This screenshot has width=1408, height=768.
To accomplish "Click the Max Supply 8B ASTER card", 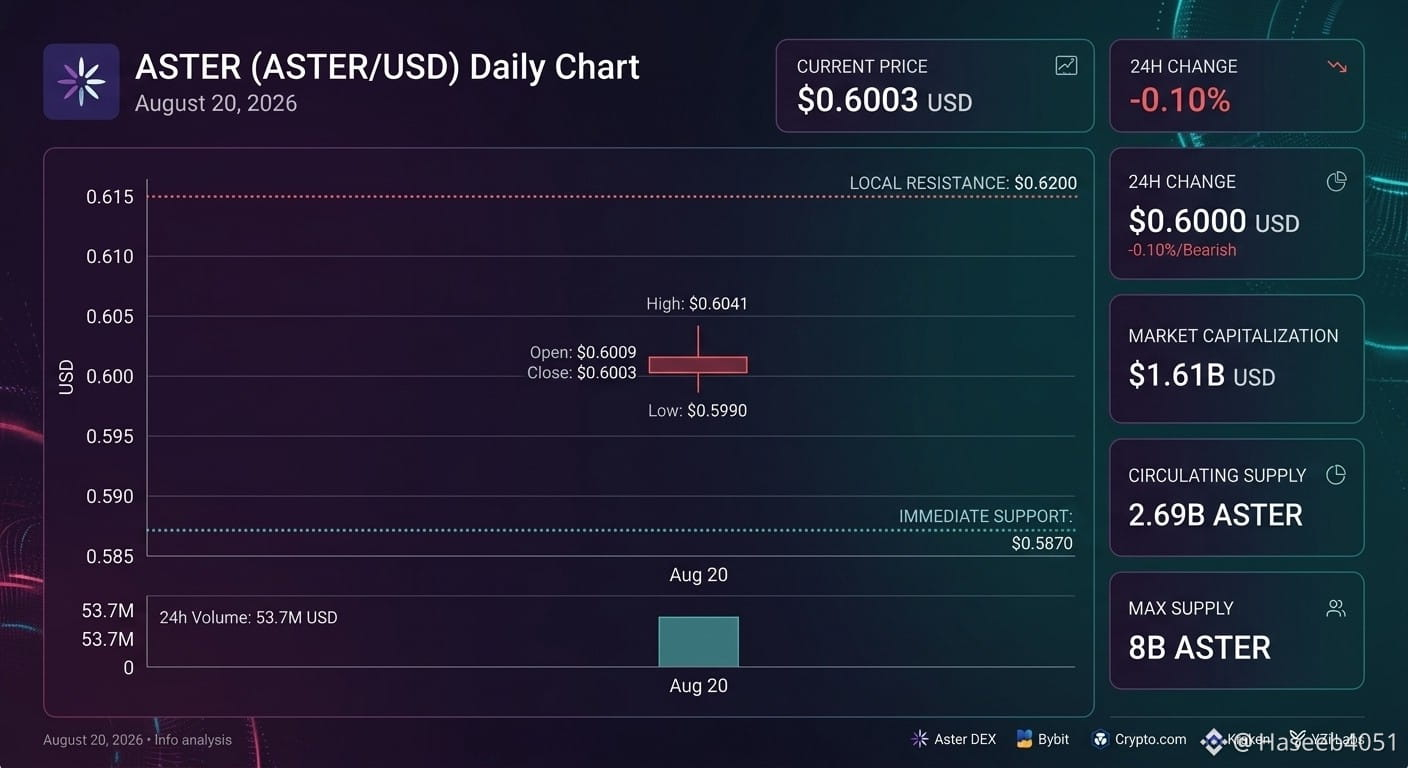I will 1236,630.
